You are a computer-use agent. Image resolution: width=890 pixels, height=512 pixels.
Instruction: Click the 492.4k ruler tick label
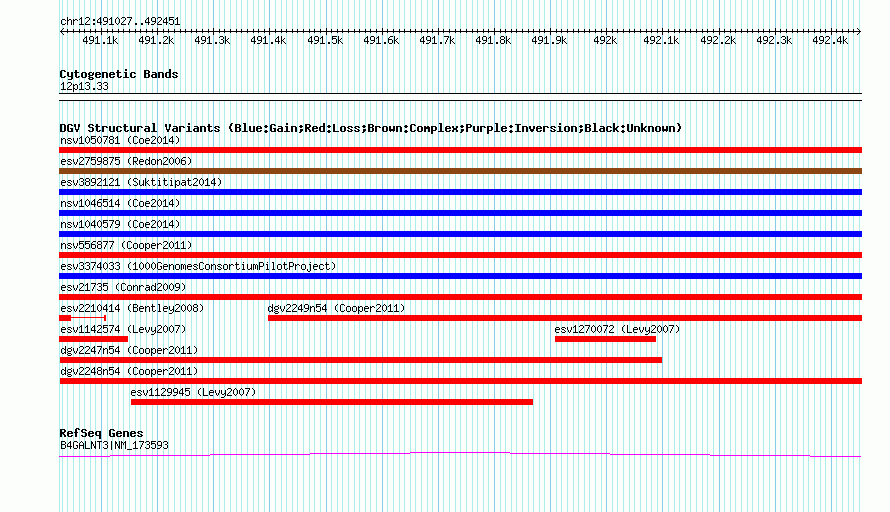(x=830, y=40)
